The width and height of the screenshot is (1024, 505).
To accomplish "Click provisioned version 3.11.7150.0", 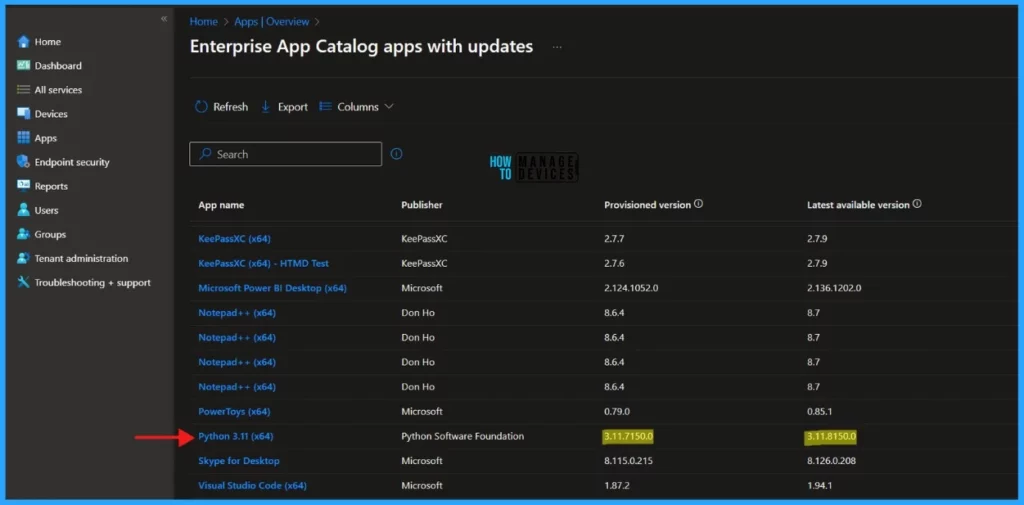I will point(629,436).
